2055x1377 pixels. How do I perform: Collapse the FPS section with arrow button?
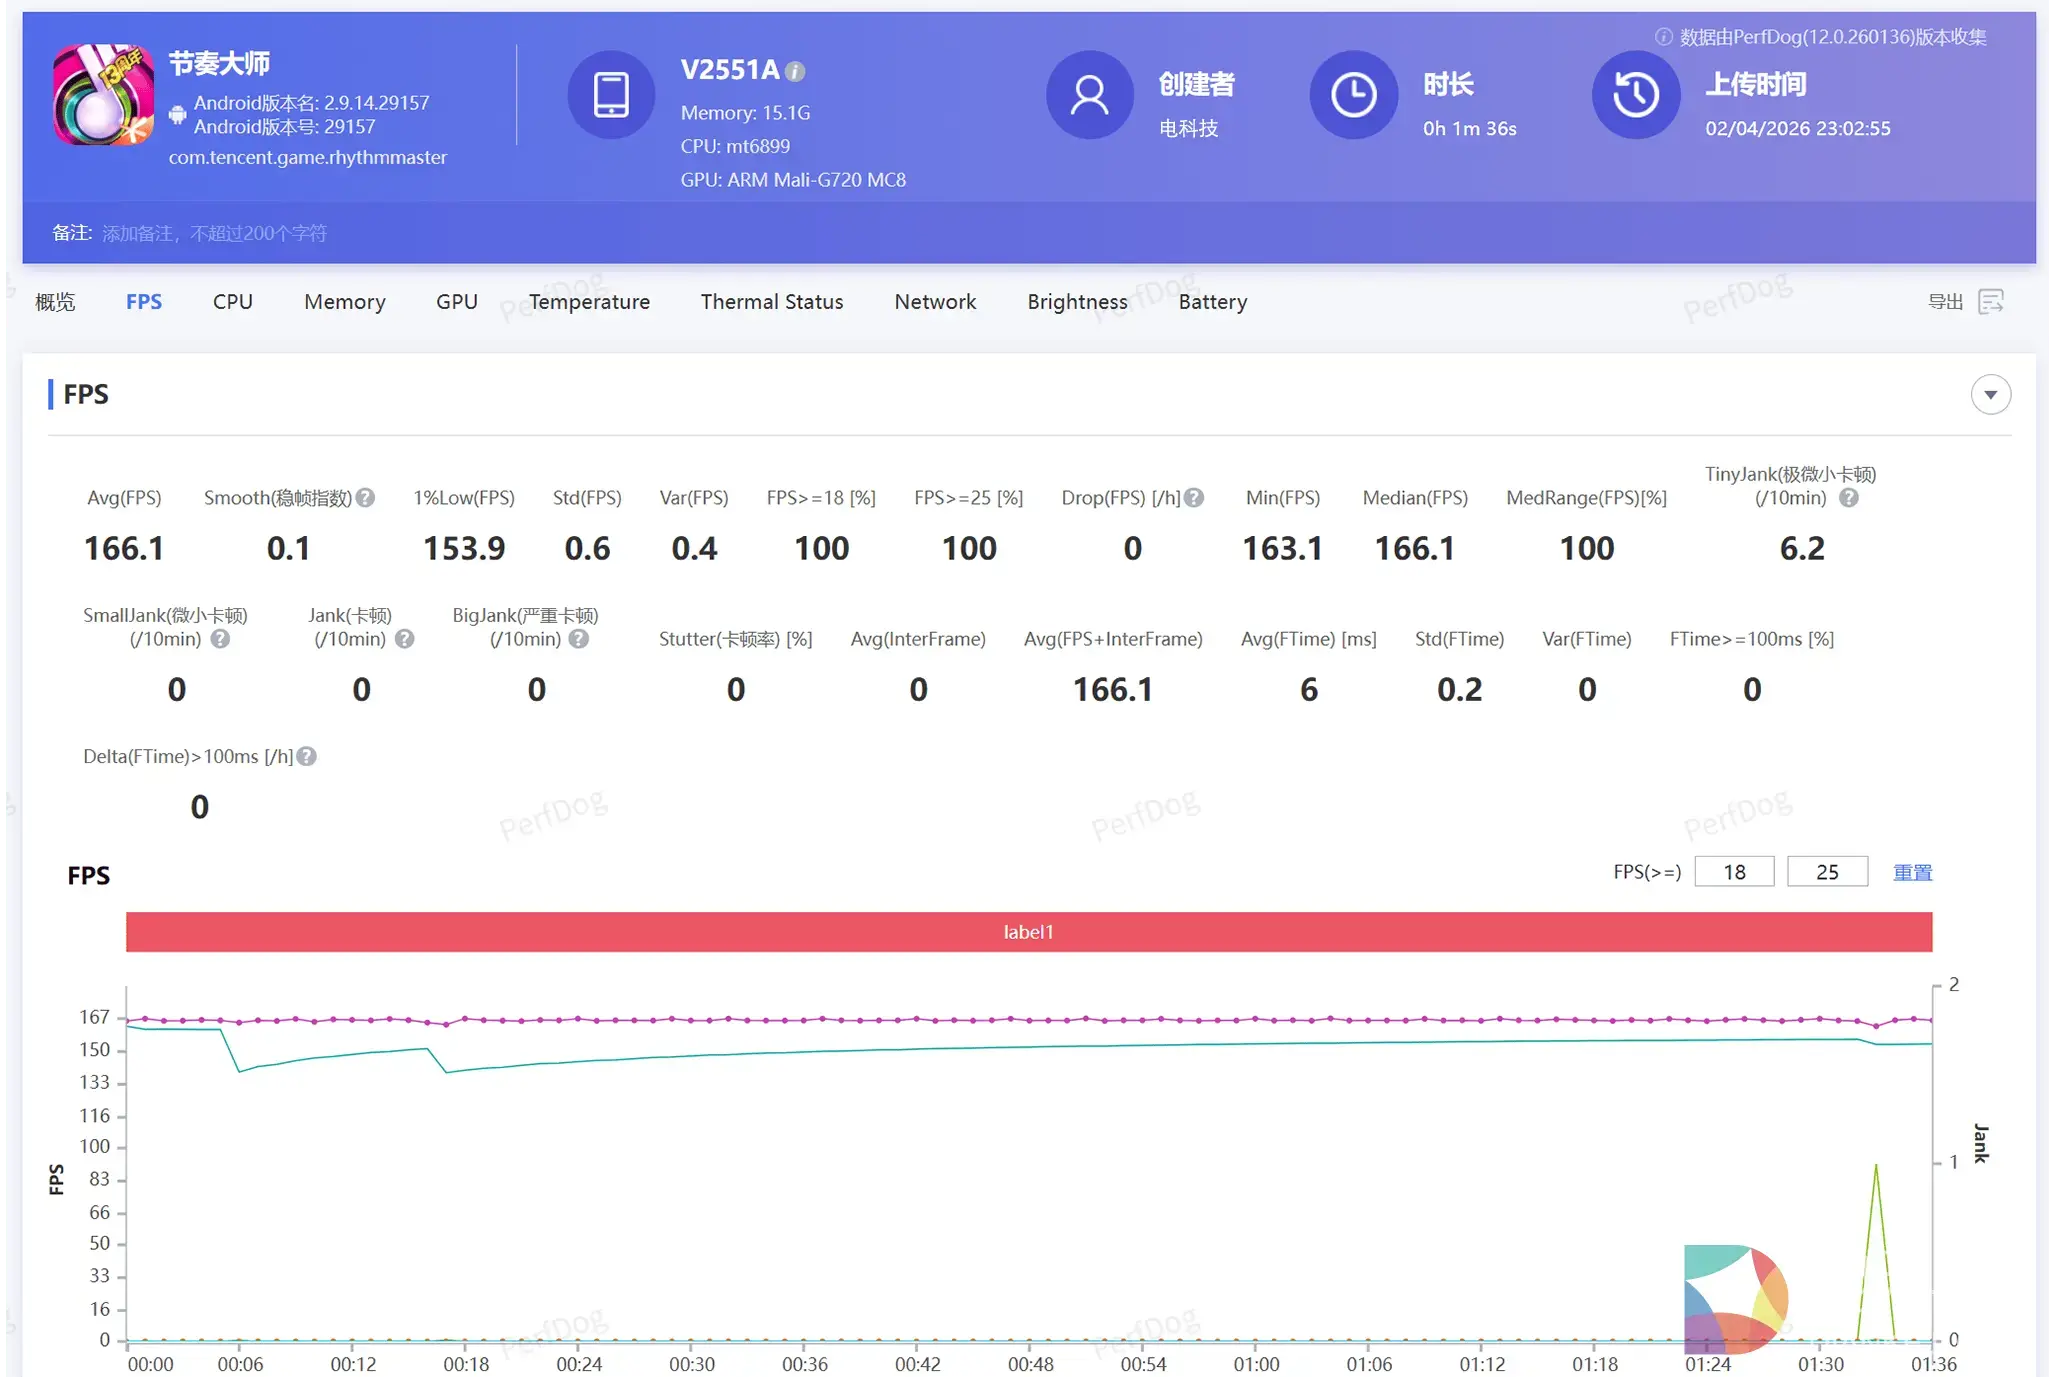click(x=1990, y=394)
